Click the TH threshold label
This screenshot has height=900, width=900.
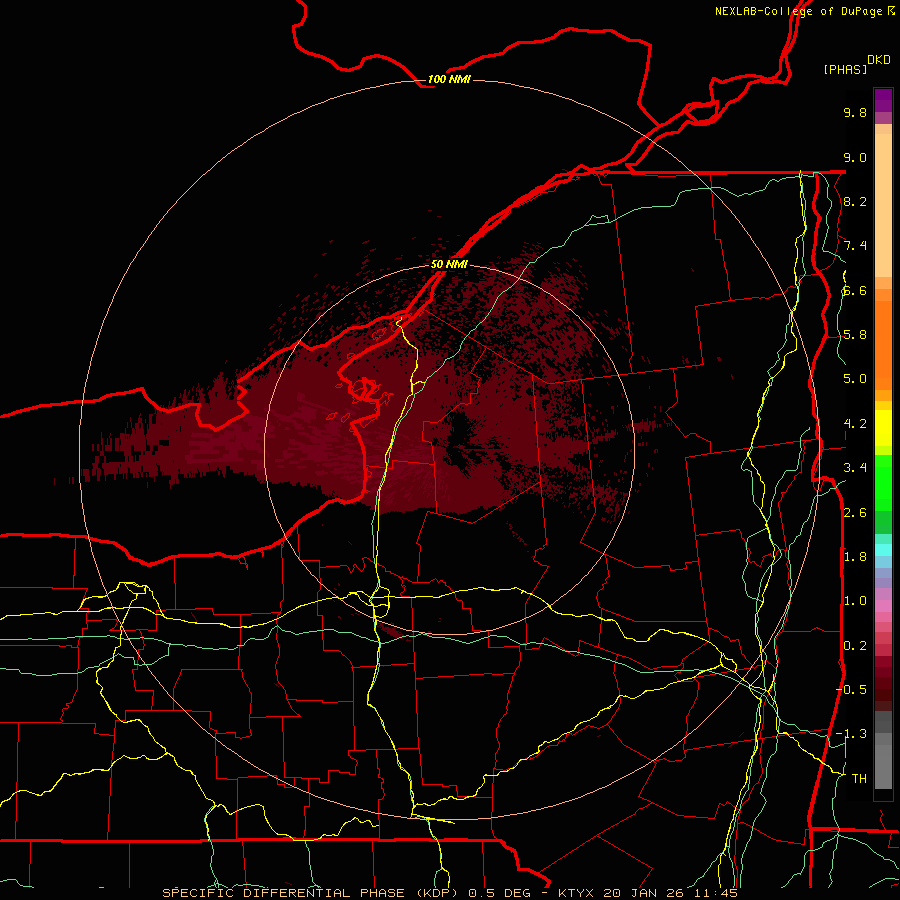[859, 779]
